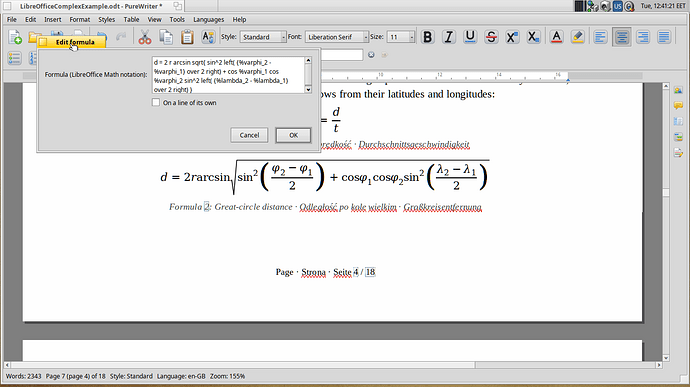The width and height of the screenshot is (690, 387).
Task: Create a new document via toolbar icon
Action: click(x=15, y=37)
